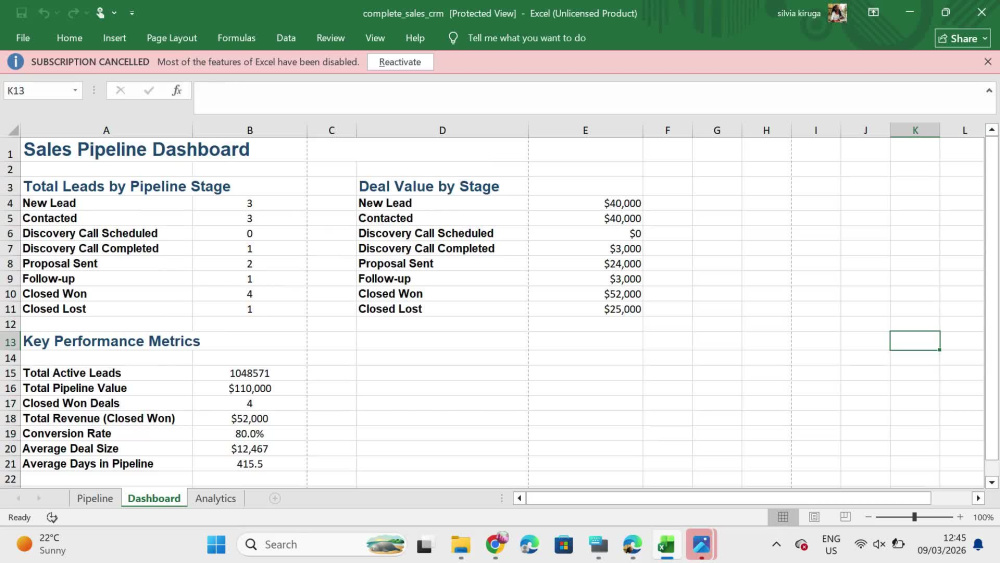Click the zoom slider handle
The height and width of the screenshot is (563, 1000).
click(914, 517)
